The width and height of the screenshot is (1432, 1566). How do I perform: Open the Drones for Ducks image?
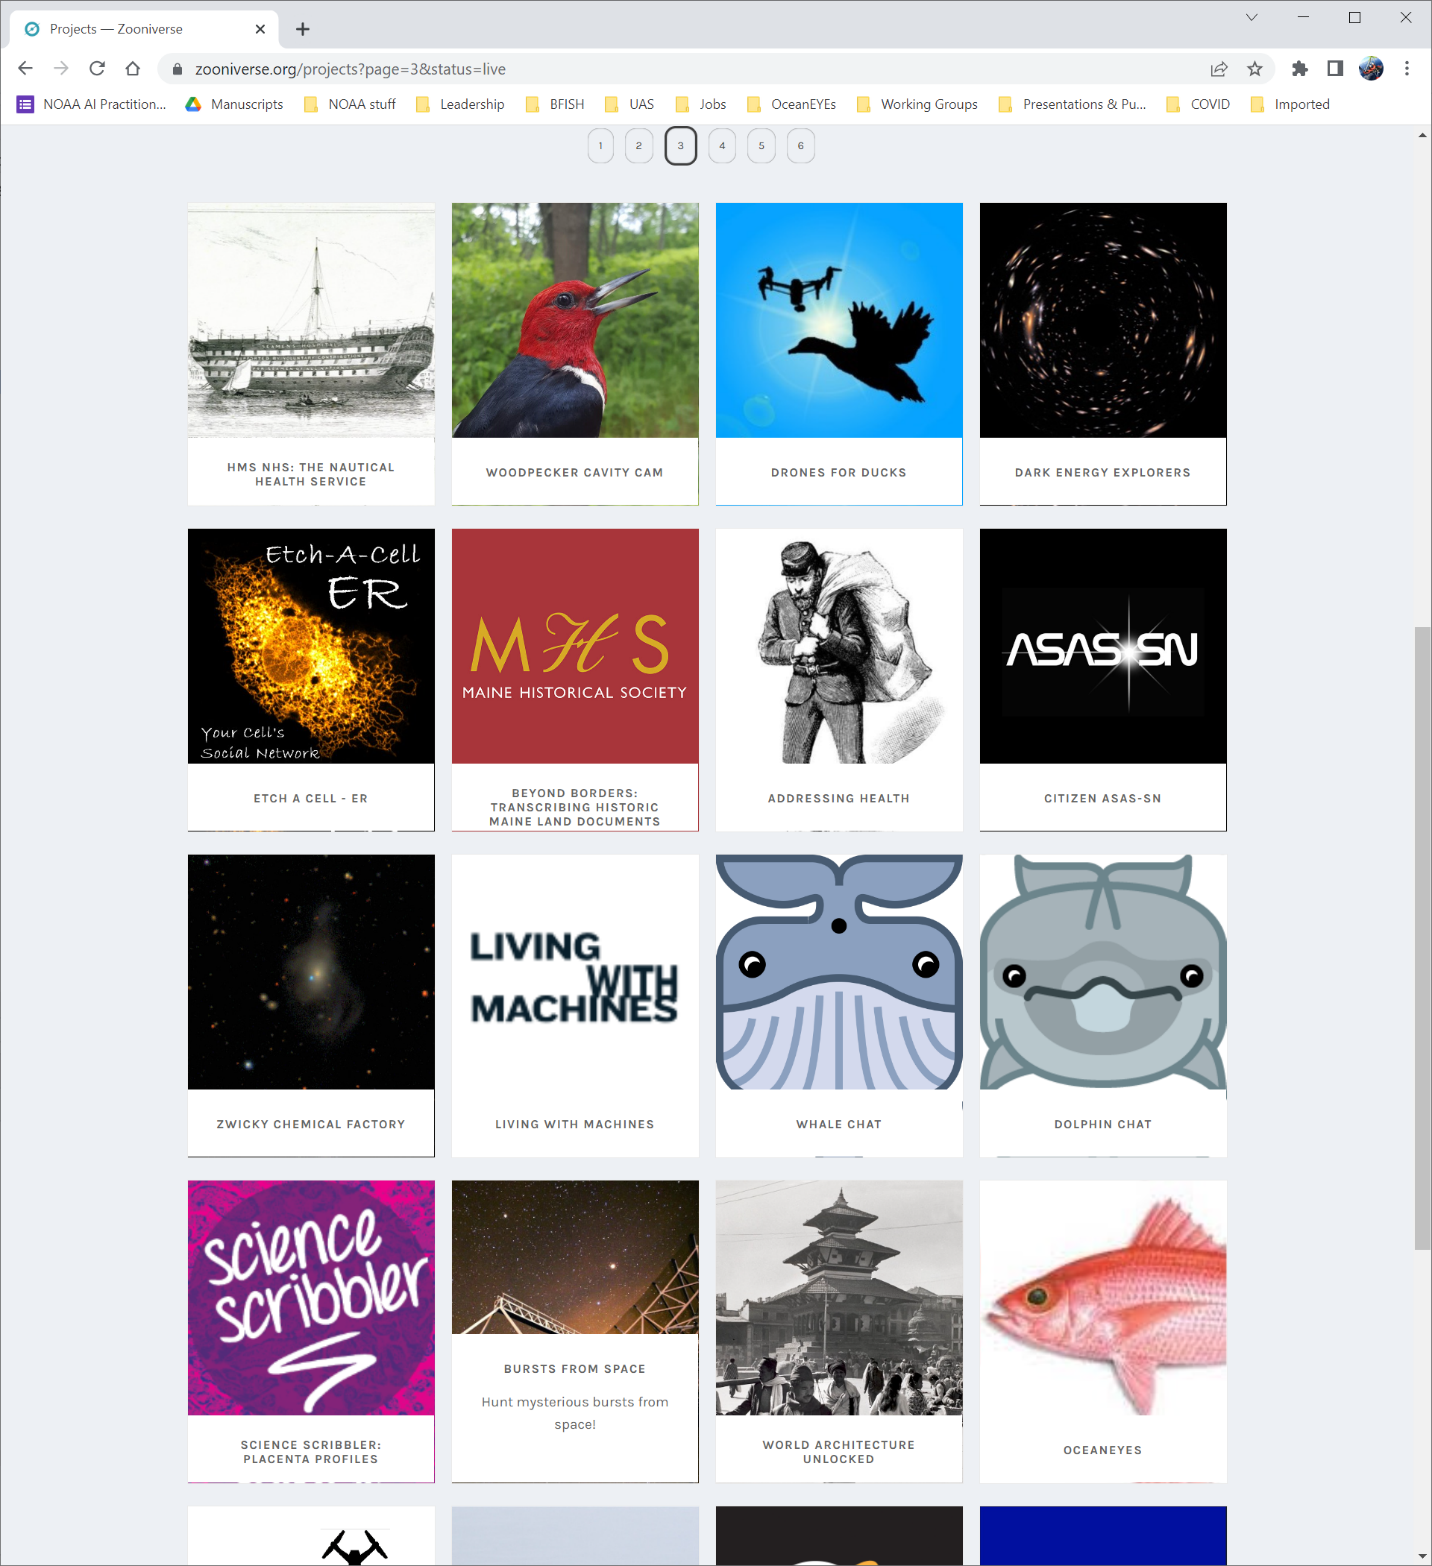[839, 320]
